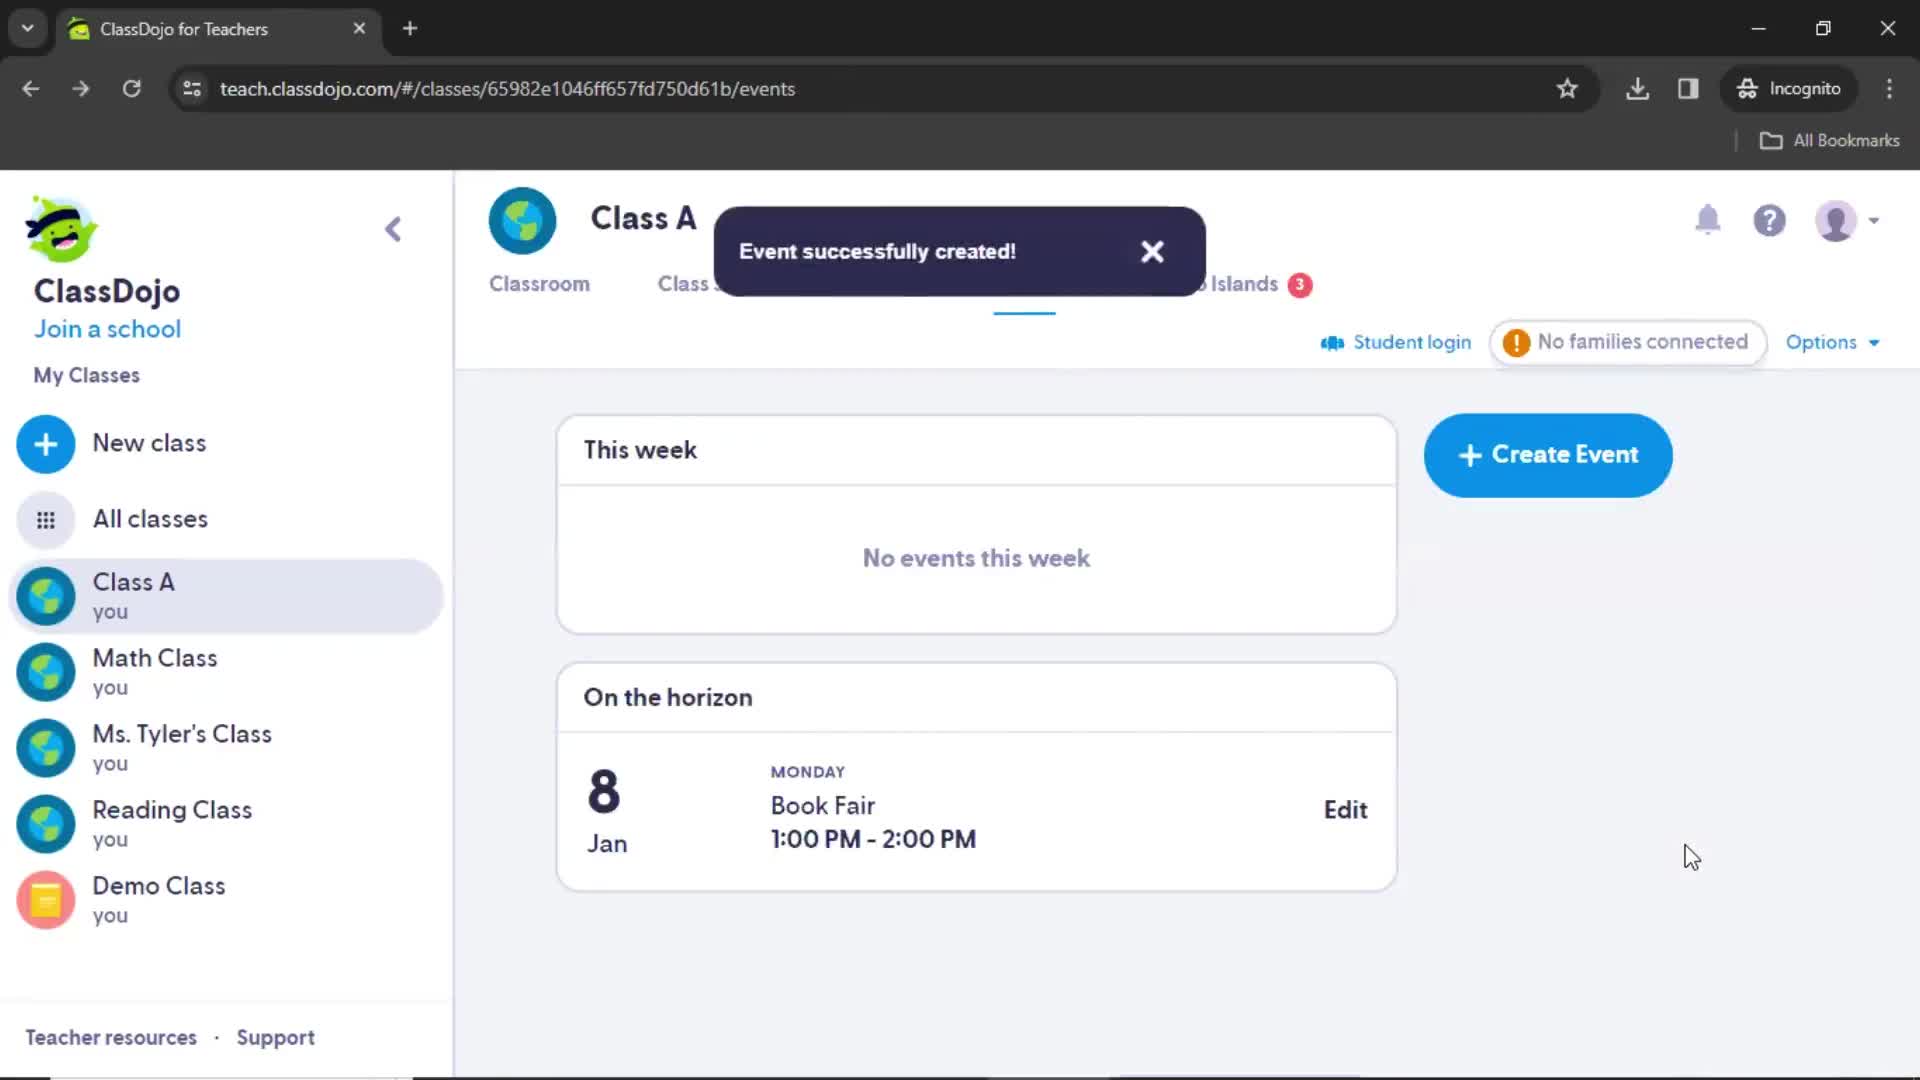Collapse the left sidebar panel
The height and width of the screenshot is (1080, 1920).
(394, 228)
